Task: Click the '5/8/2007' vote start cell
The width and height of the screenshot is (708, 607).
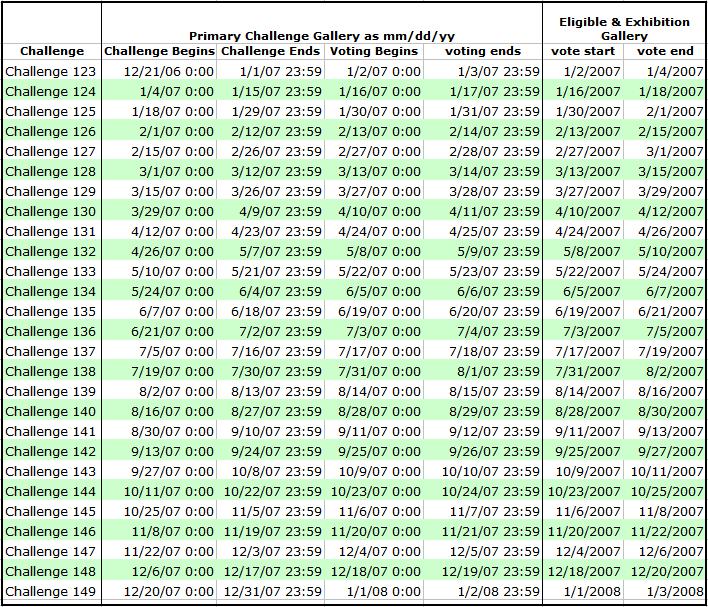Action: (x=592, y=252)
